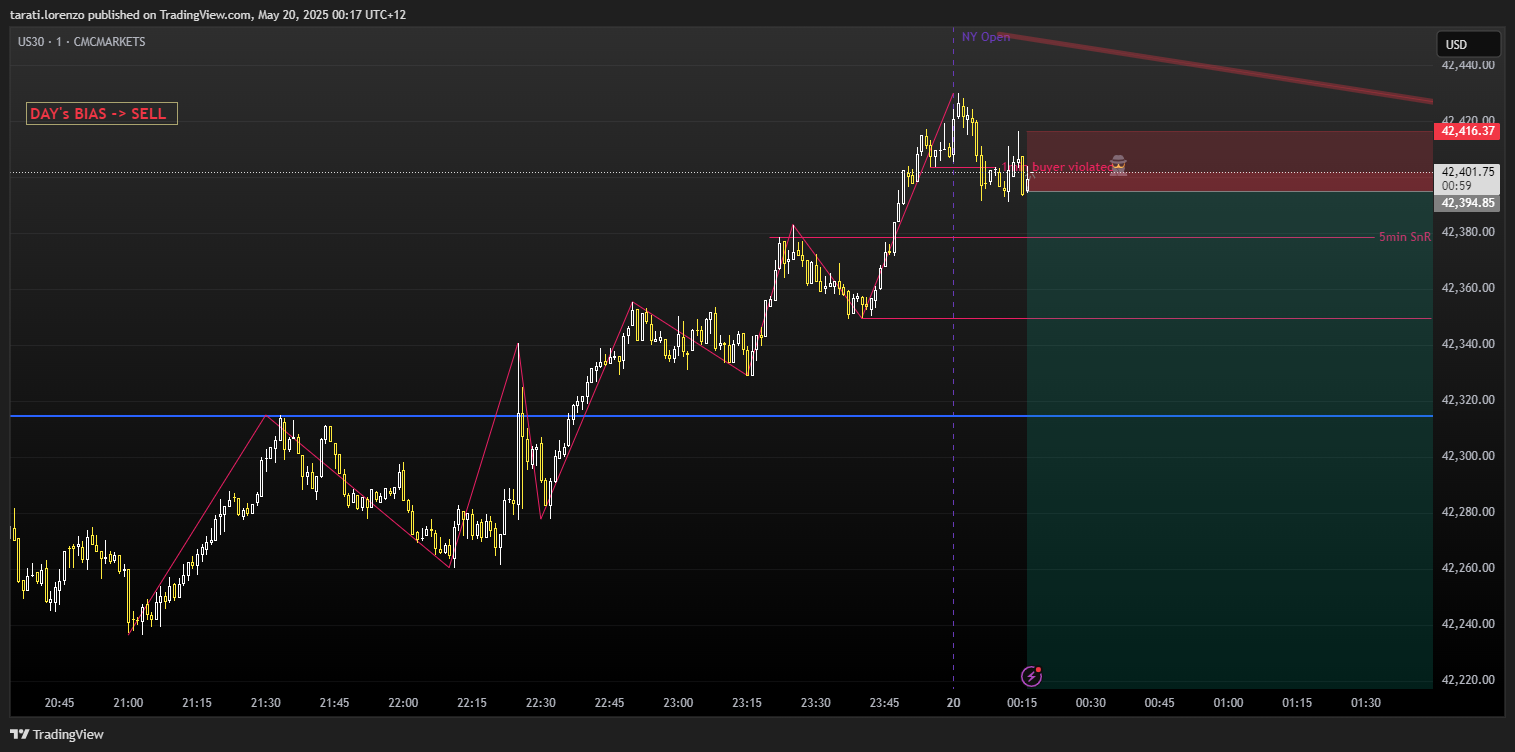The width and height of the screenshot is (1515, 752).
Task: Open the USD currency selector
Action: click(x=1468, y=44)
